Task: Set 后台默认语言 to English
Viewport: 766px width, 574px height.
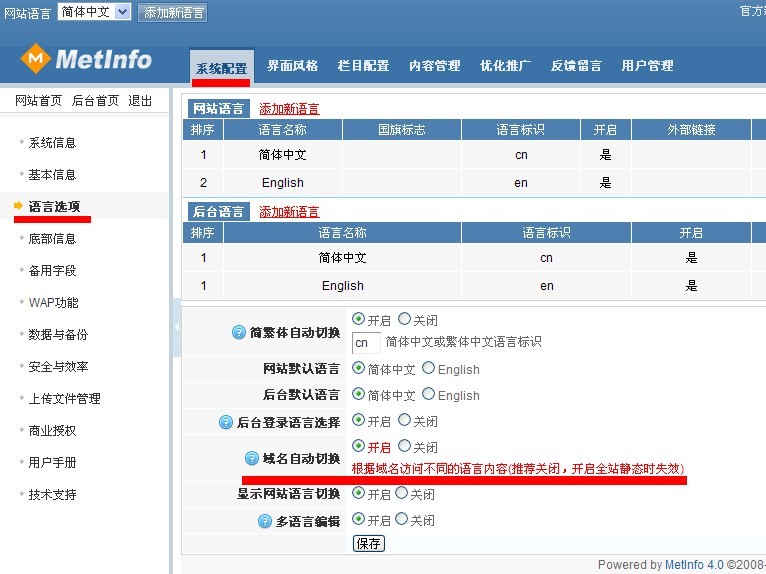Action: pos(428,394)
